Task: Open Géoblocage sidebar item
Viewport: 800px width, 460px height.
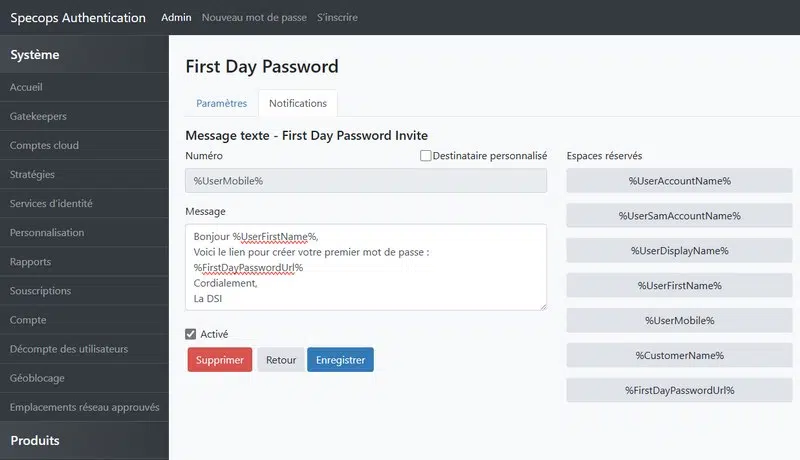Action: click(39, 378)
